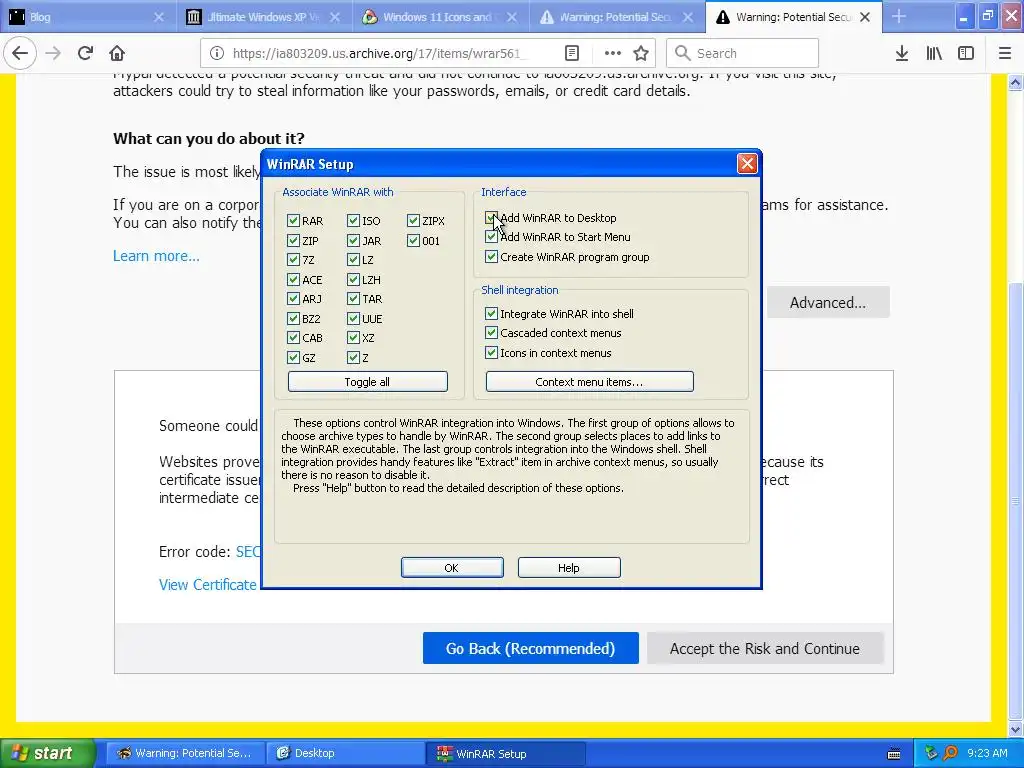Select Warning browser taskbar item
Image resolution: width=1024 pixels, height=768 pixels.
(185, 753)
